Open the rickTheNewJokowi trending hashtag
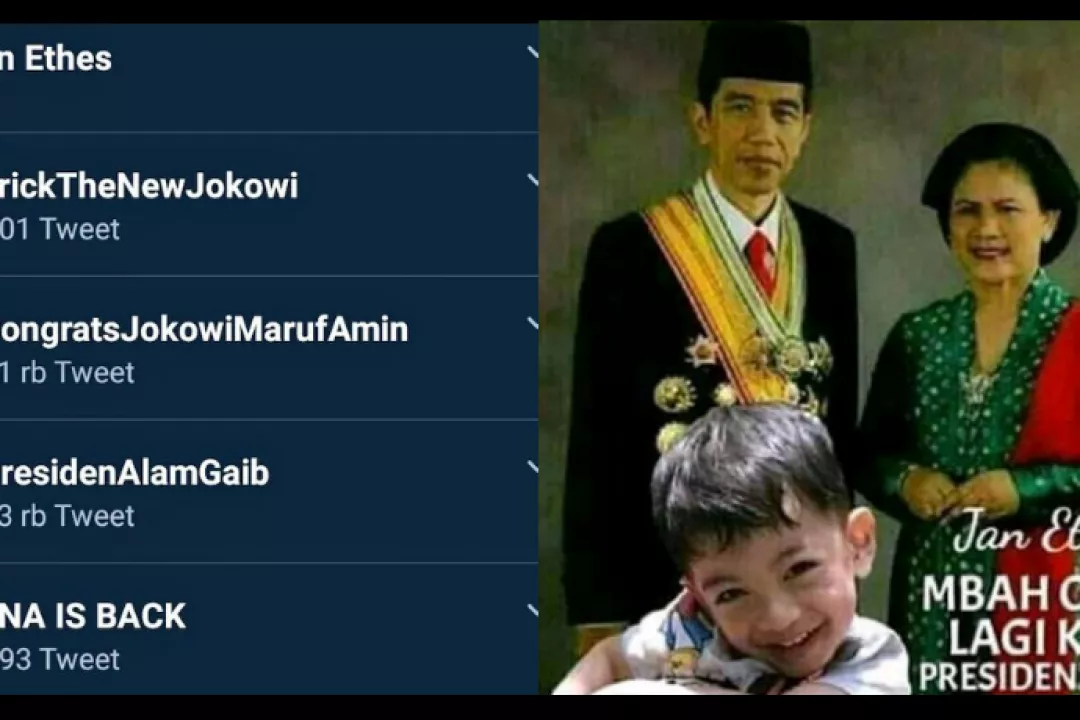The width and height of the screenshot is (1080, 720). [149, 186]
